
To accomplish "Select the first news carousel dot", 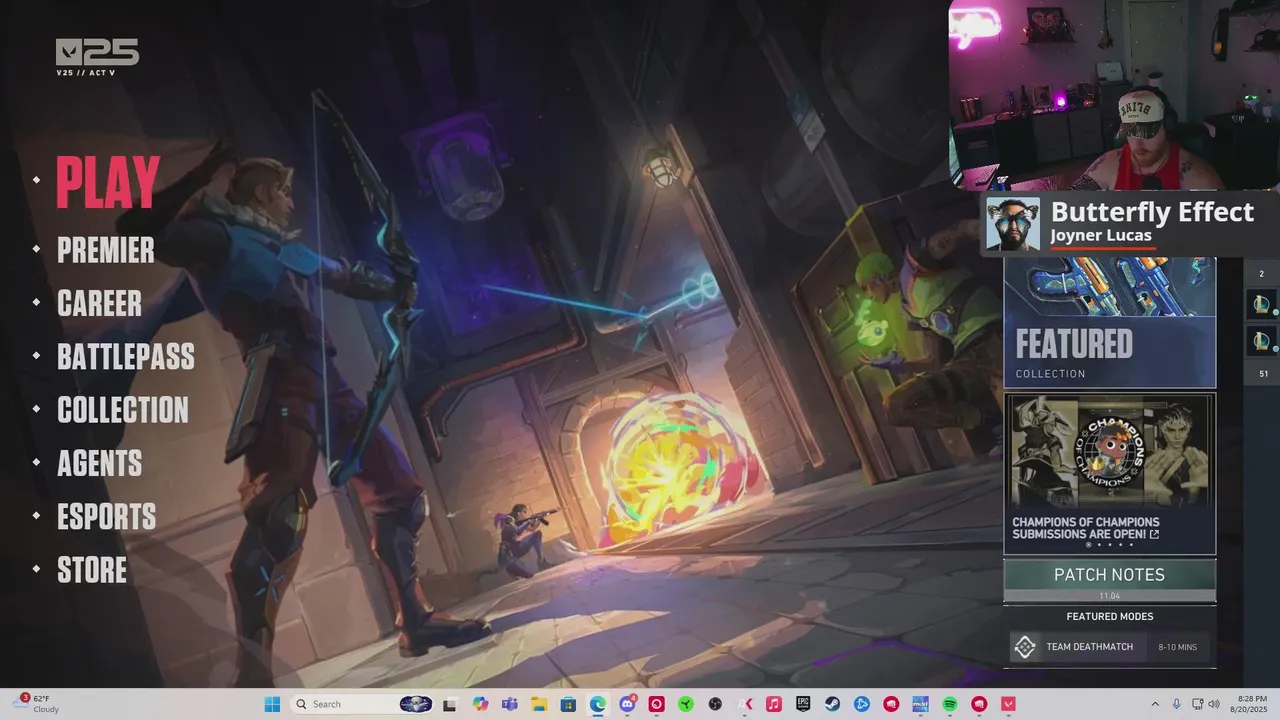I will pos(1088,545).
